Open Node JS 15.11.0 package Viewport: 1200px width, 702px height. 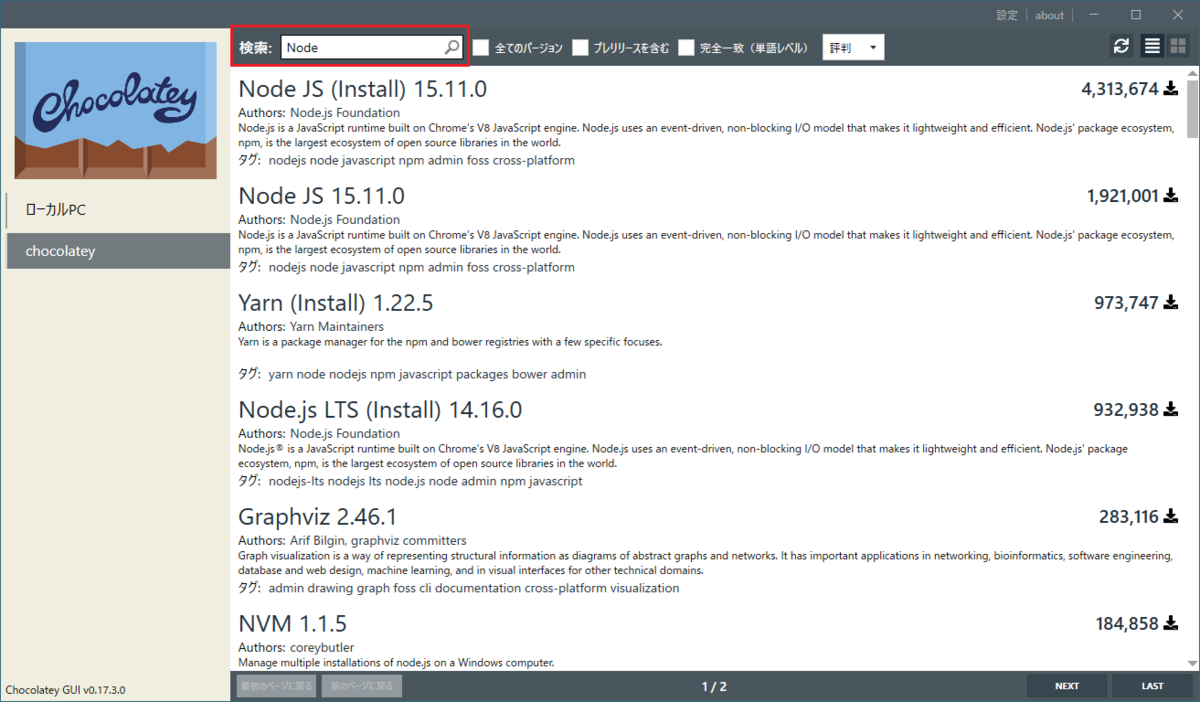tap(322, 196)
